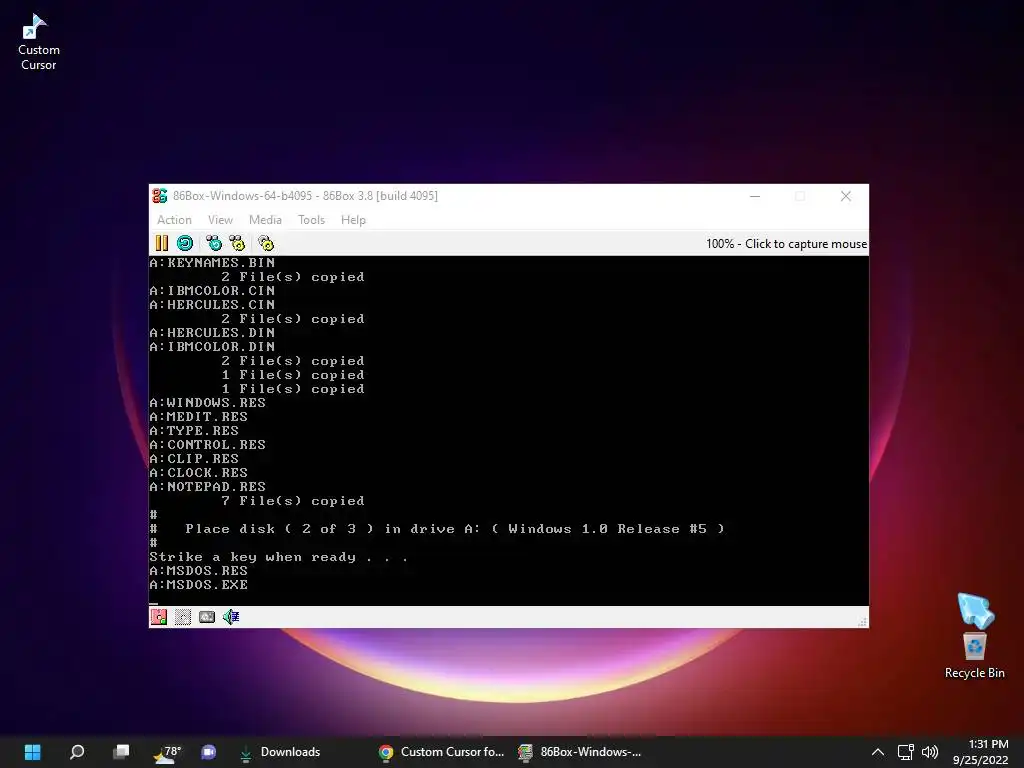
Task: Click the empty floppy drive B status icon
Action: pyautogui.click(x=183, y=616)
